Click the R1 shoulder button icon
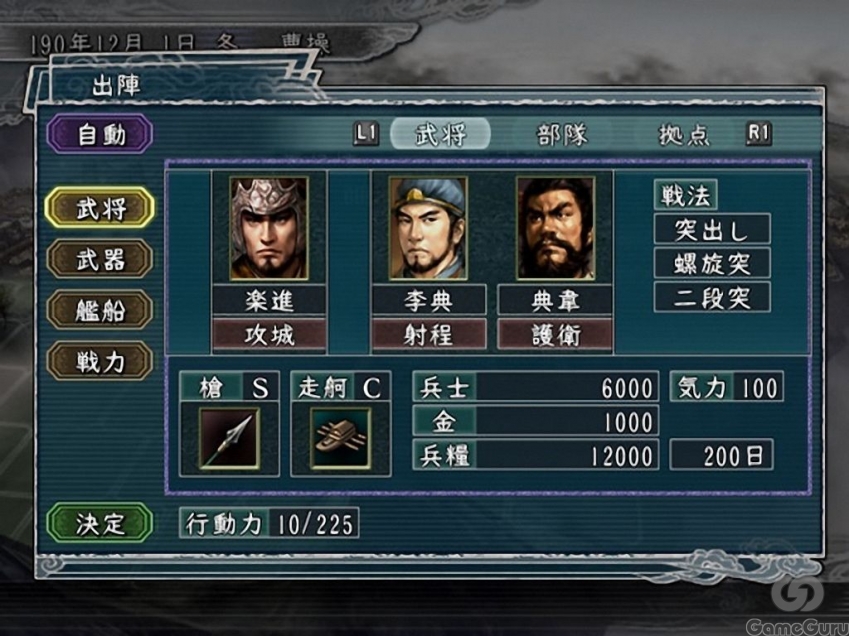Screen dimensions: 849x636 (x=758, y=133)
